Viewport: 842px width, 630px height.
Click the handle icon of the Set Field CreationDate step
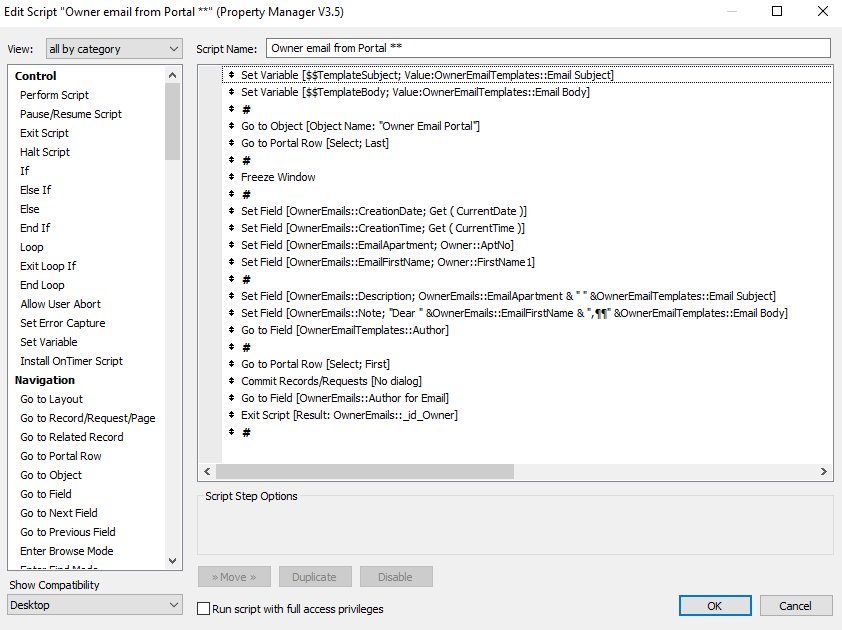point(231,211)
